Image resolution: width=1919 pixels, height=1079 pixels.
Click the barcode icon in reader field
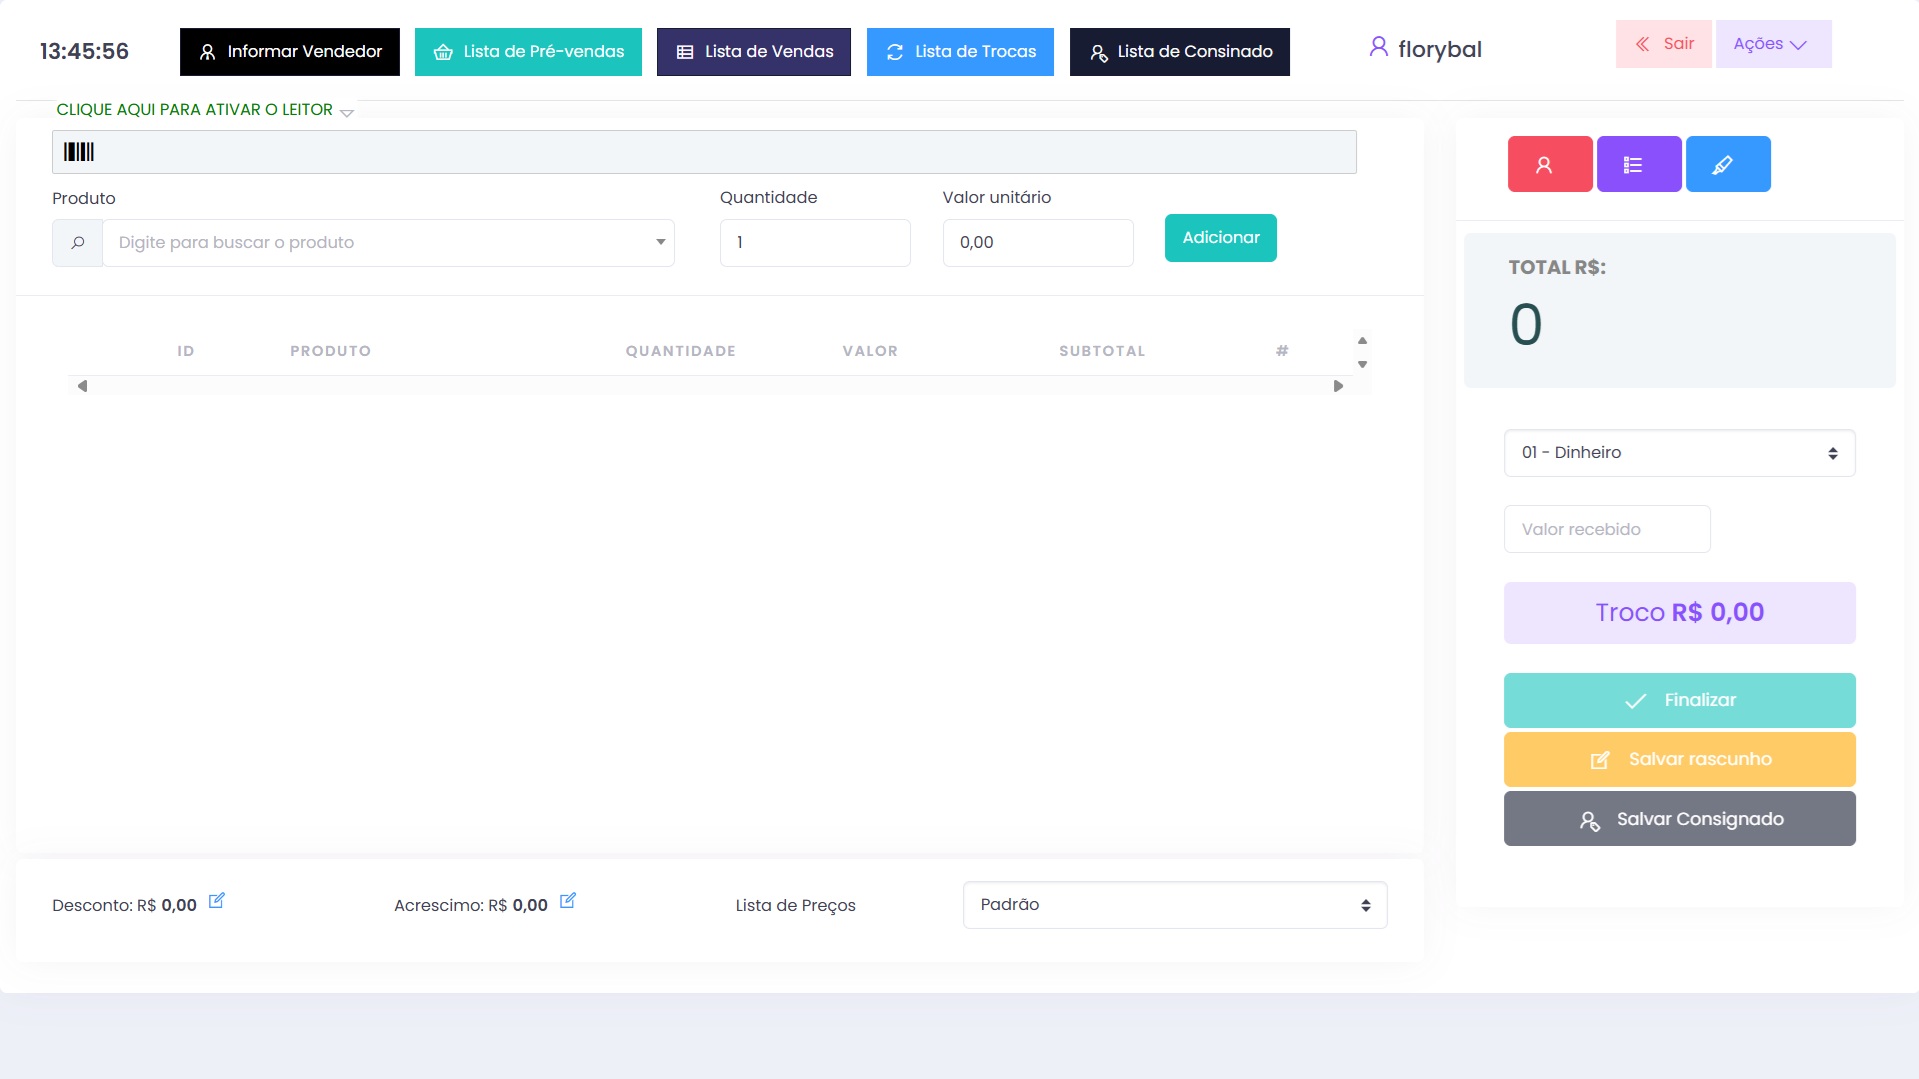pyautogui.click(x=79, y=152)
